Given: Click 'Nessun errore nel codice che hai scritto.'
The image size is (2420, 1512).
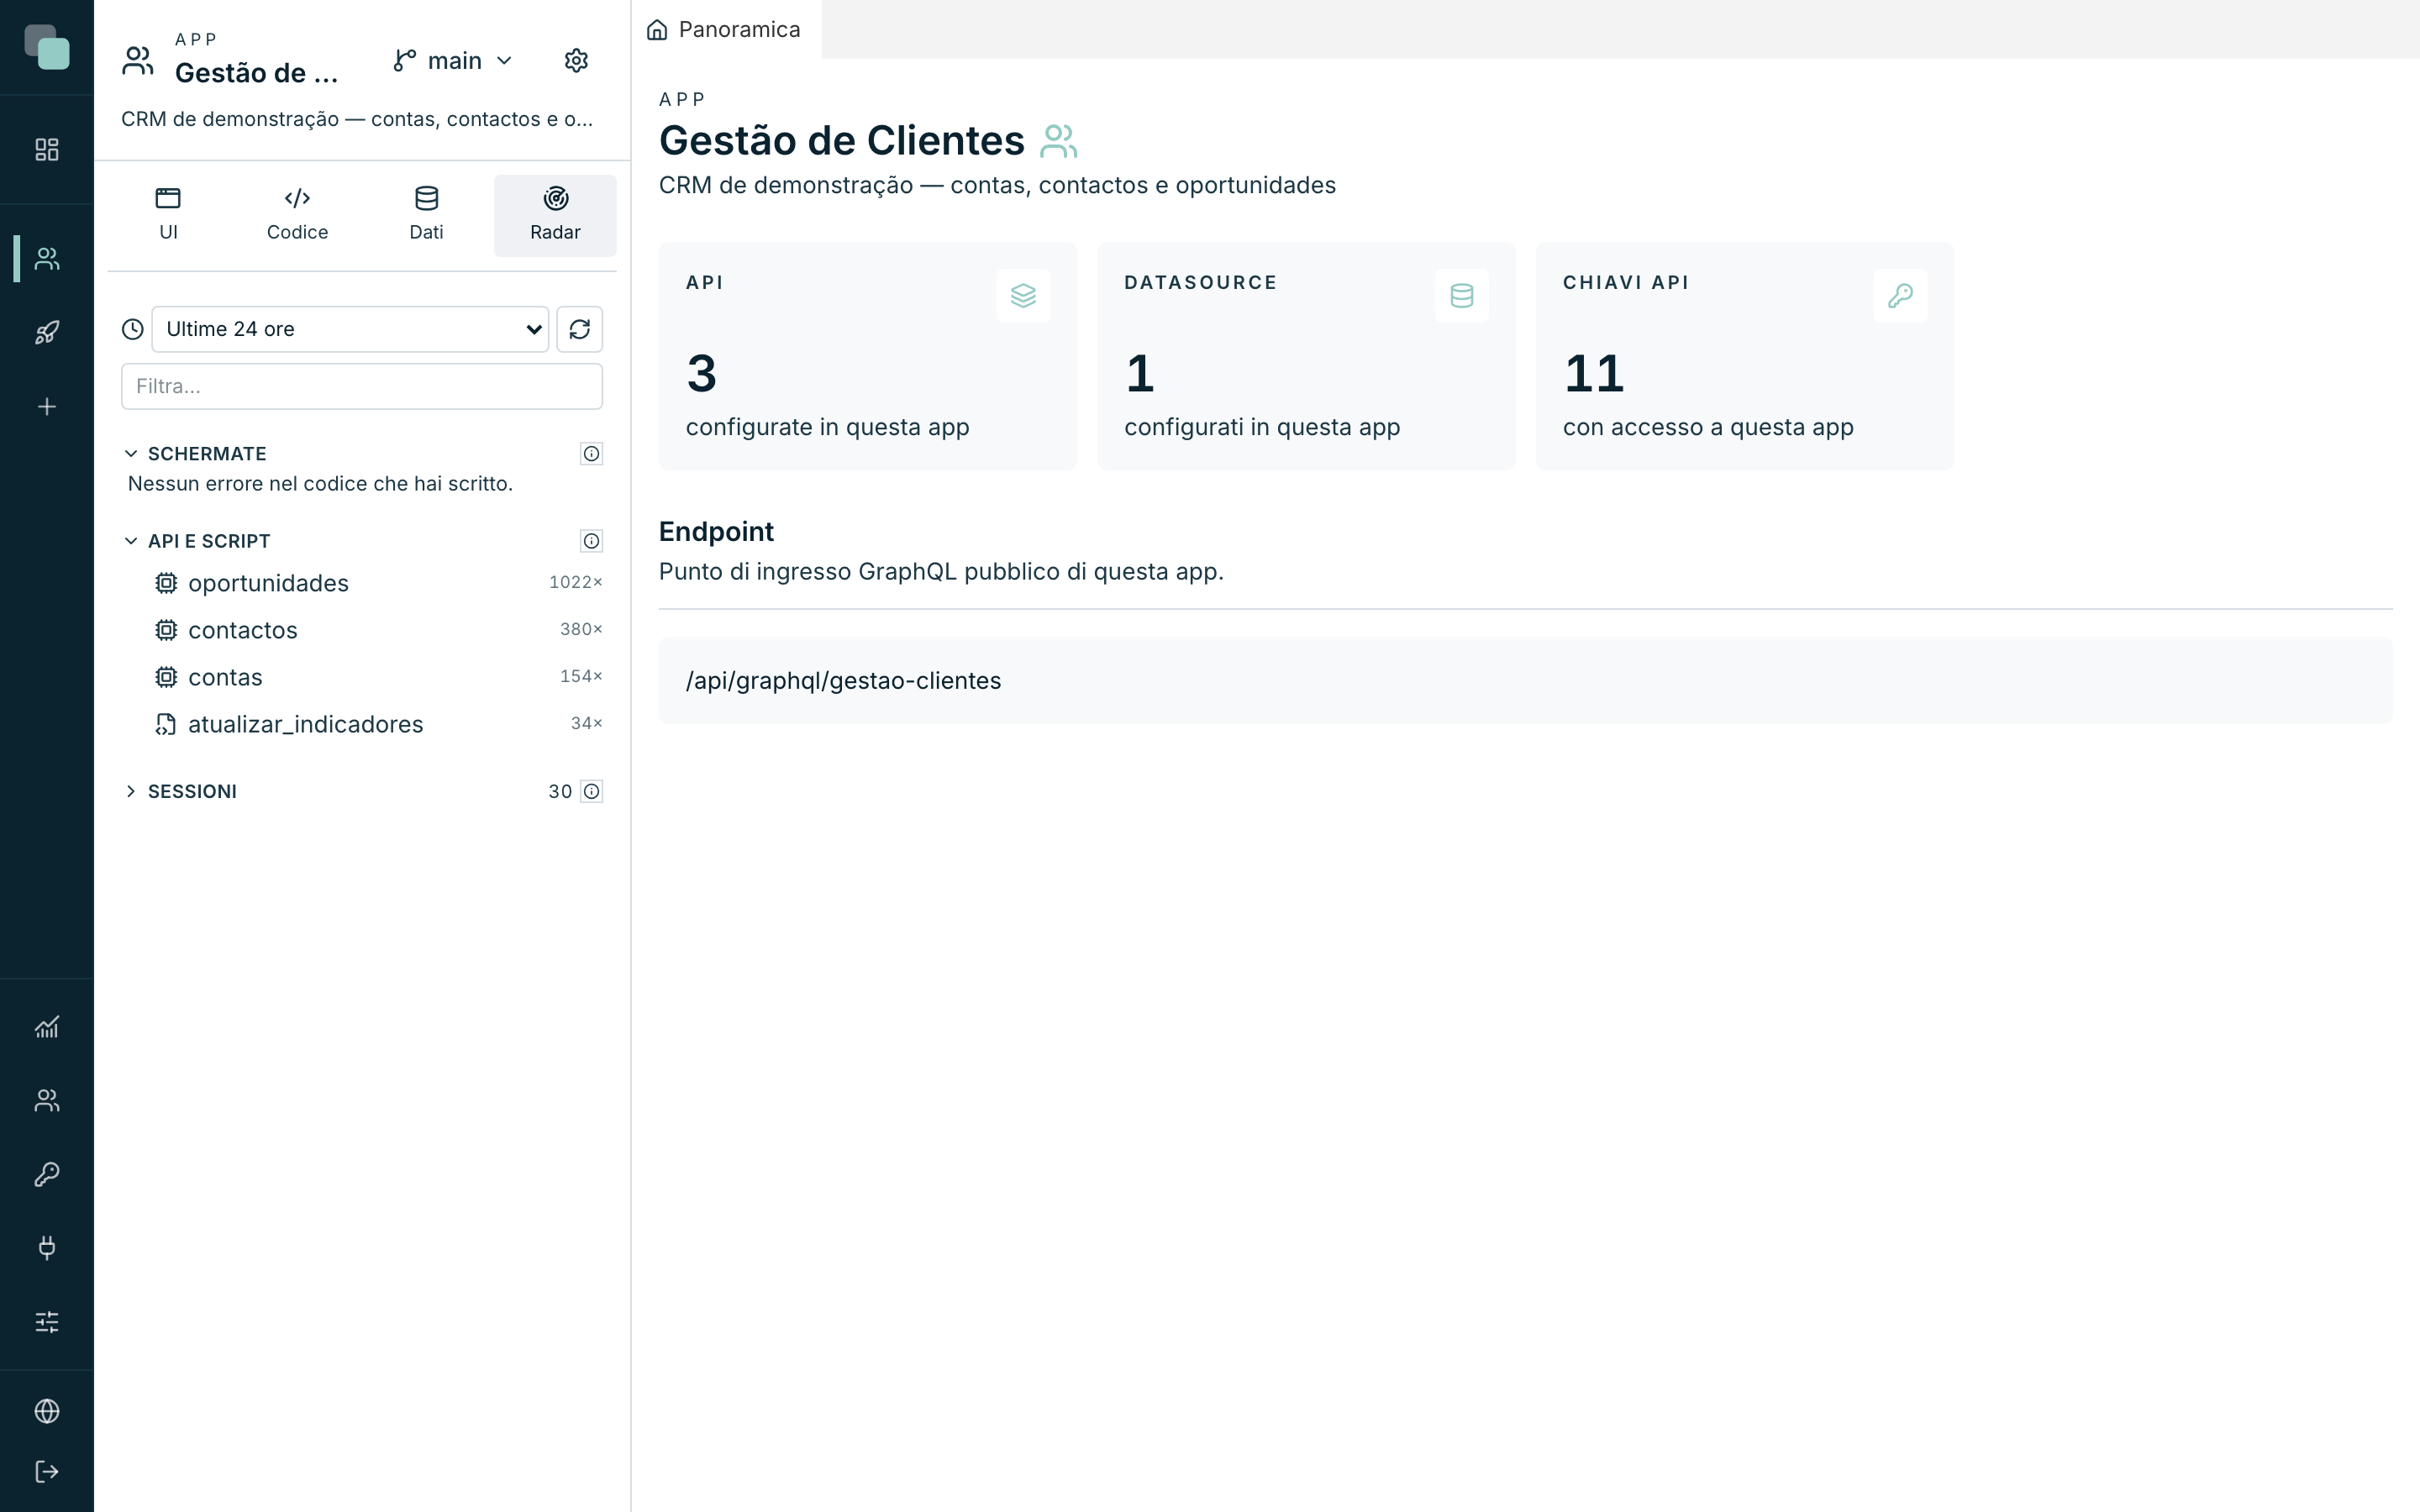Looking at the screenshot, I should [320, 484].
